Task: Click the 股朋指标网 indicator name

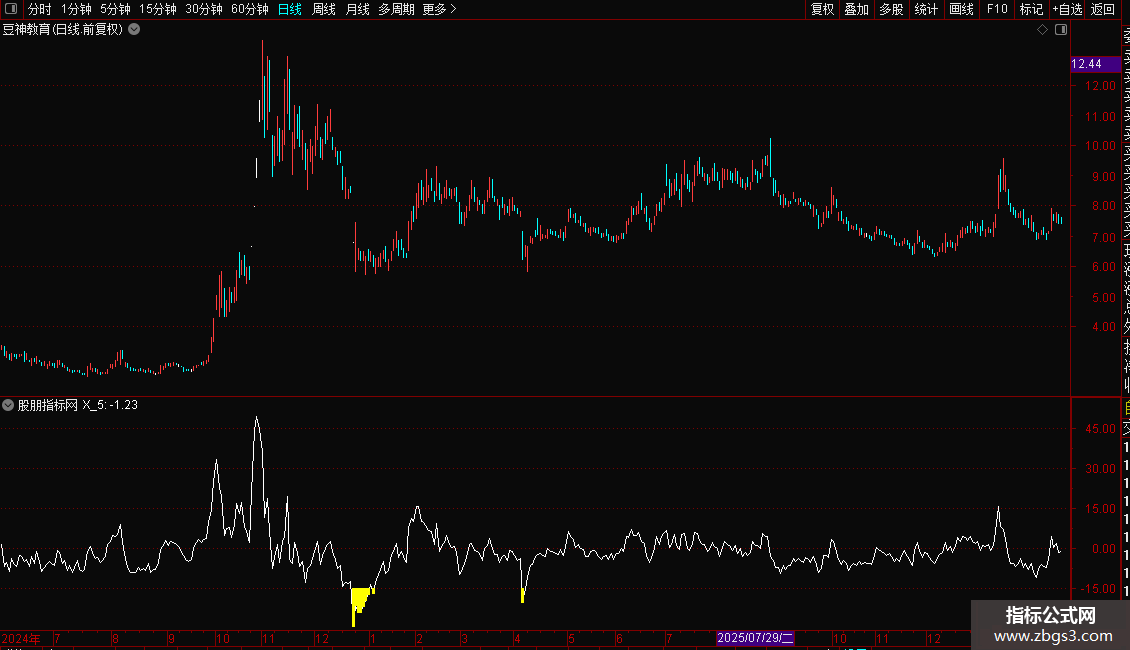Action: tap(48, 405)
